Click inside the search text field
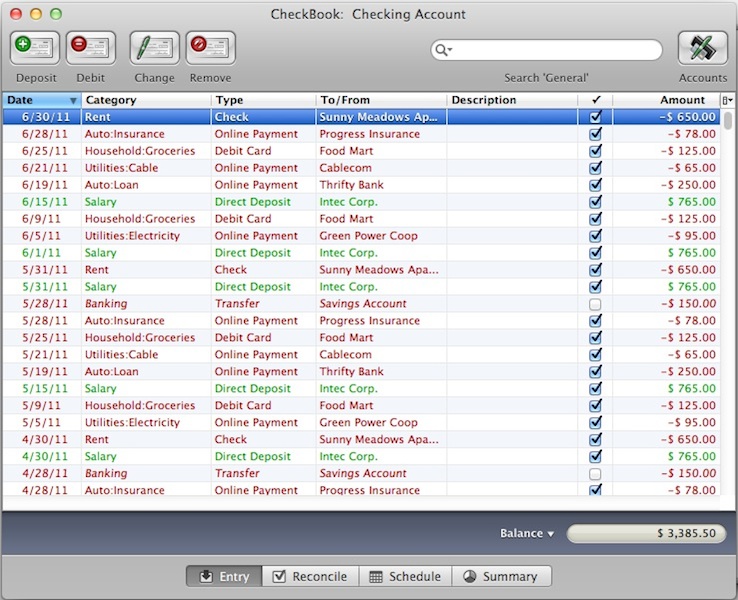 pos(555,50)
